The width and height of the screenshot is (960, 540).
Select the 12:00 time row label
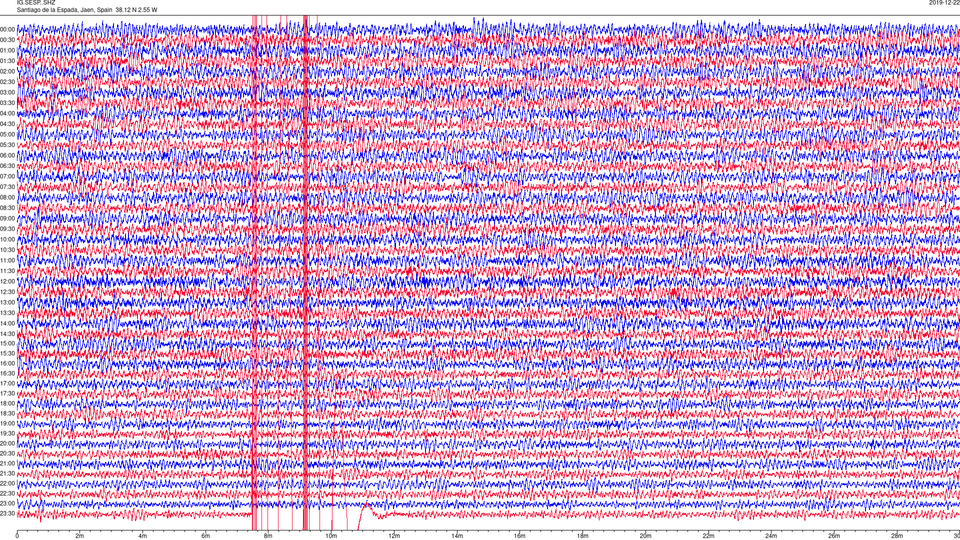coord(8,282)
